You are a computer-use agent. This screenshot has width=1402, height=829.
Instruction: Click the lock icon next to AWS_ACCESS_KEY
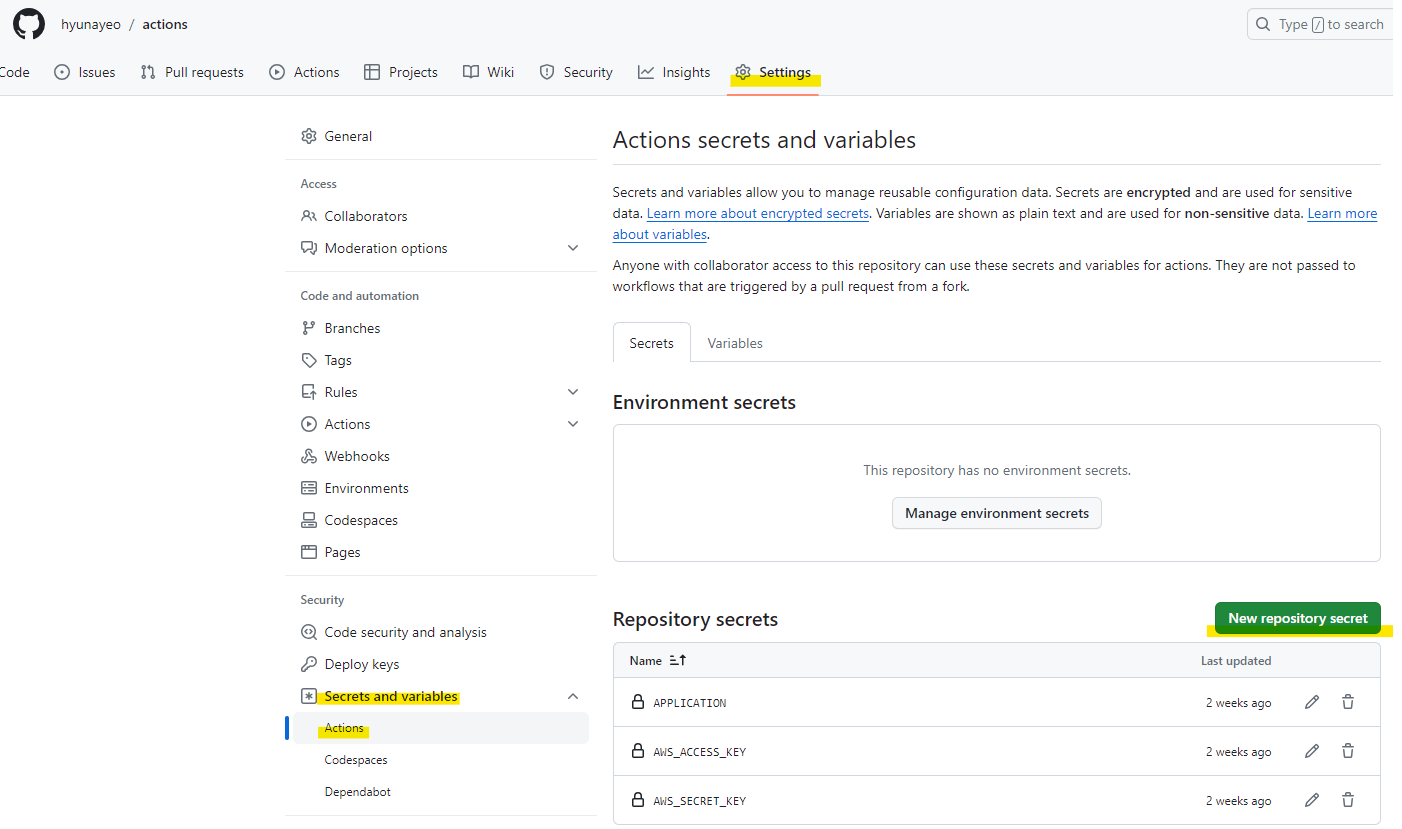[638, 751]
